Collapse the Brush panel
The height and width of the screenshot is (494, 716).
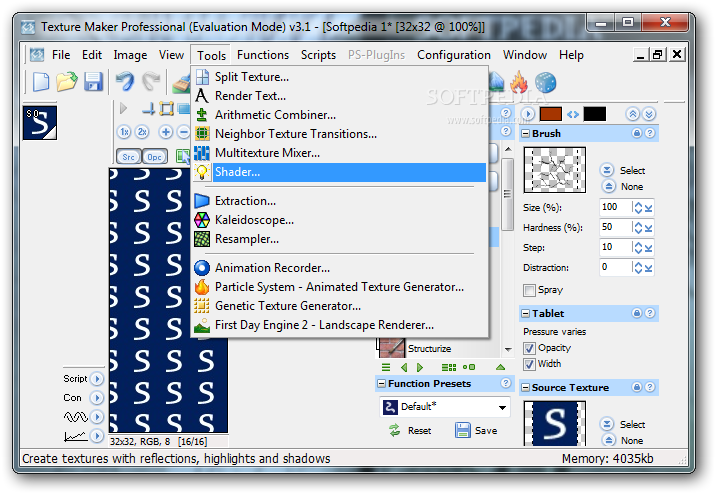pyautogui.click(x=526, y=134)
